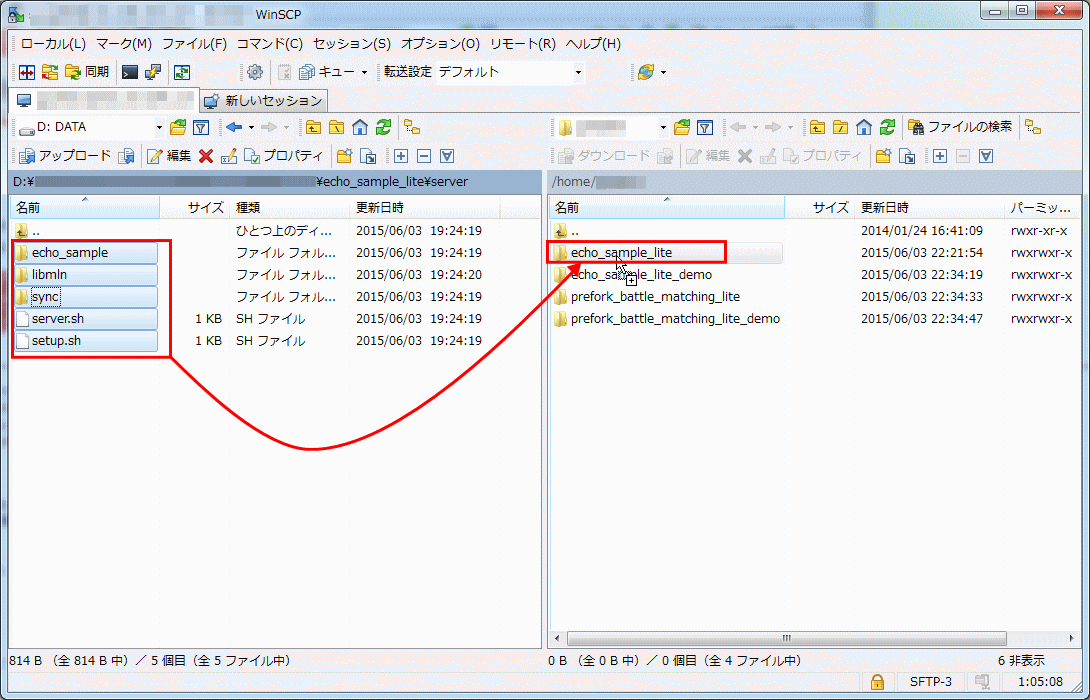1090x700 pixels.
Task: Select setup.sh in local panel
Action: point(85,341)
